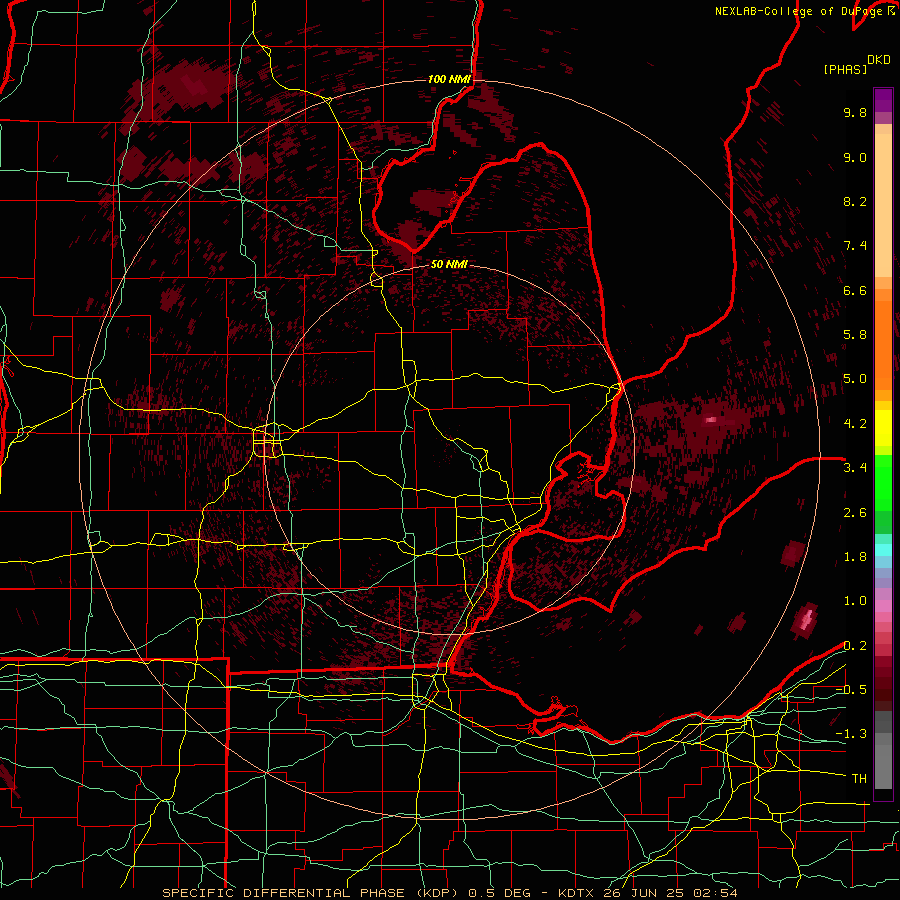Click the -1.3 value on the color scale

coord(851,734)
